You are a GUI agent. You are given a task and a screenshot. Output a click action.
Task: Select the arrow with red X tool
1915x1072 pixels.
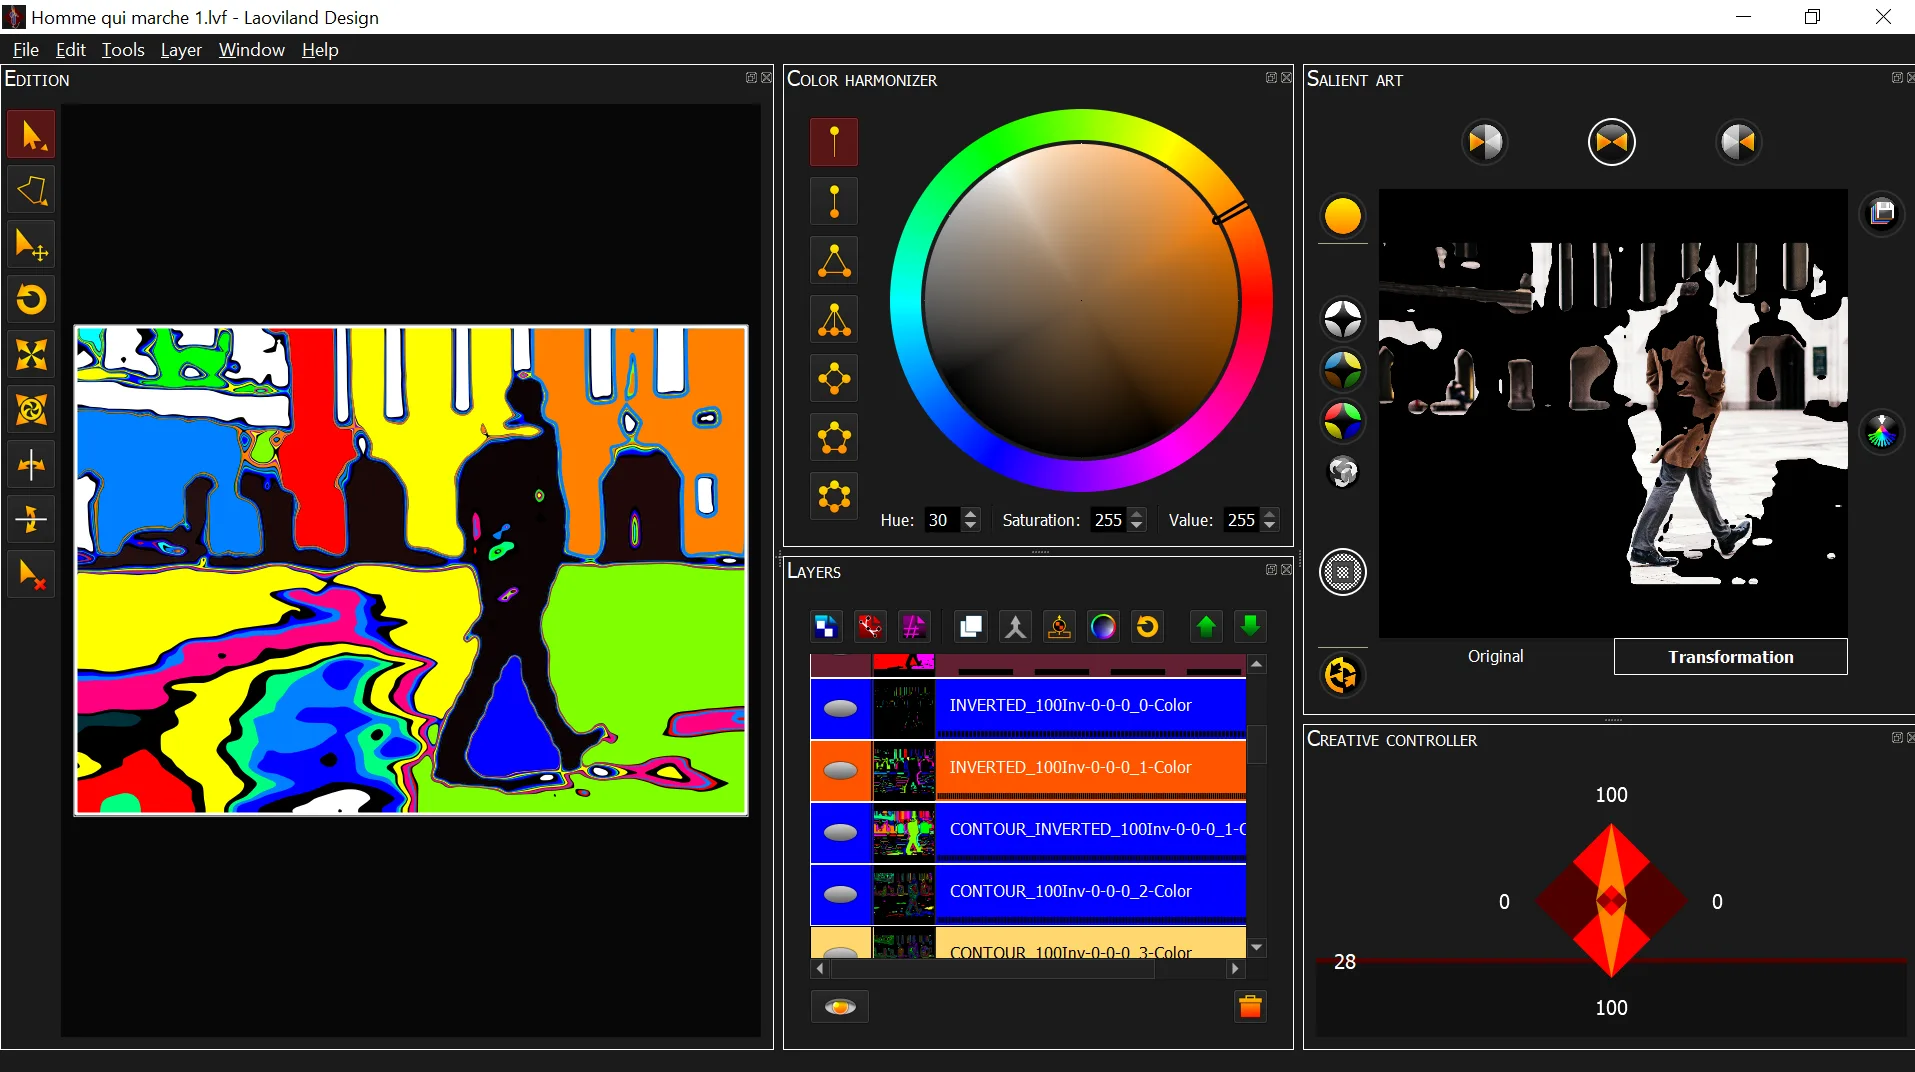tap(31, 574)
